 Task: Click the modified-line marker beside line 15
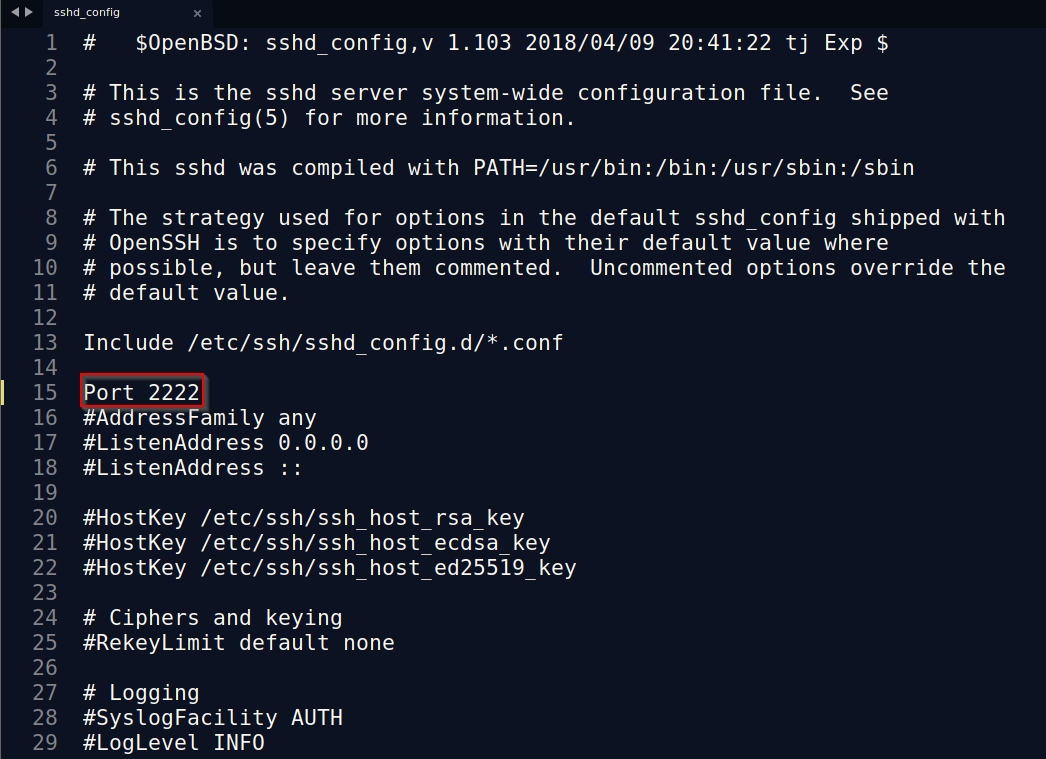3,392
